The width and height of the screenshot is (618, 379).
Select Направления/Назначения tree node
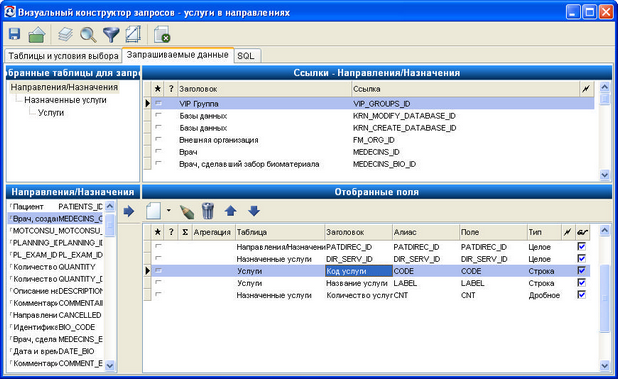(64, 87)
